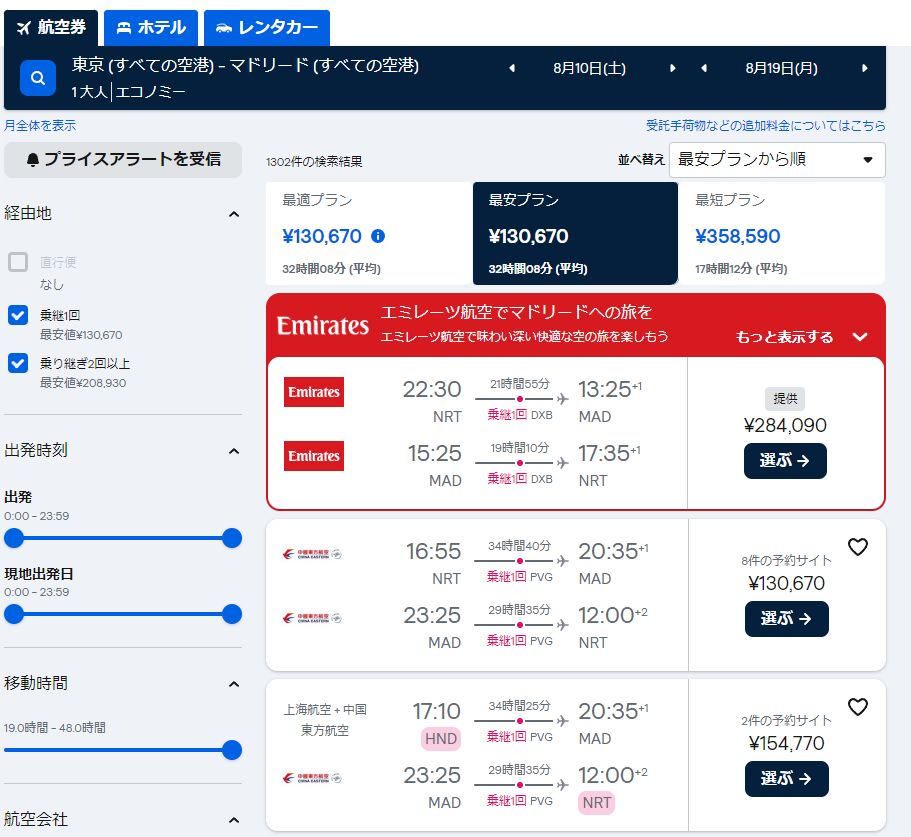Collapse the 移動時間 filter section
The width and height of the screenshot is (911, 837).
tap(234, 684)
